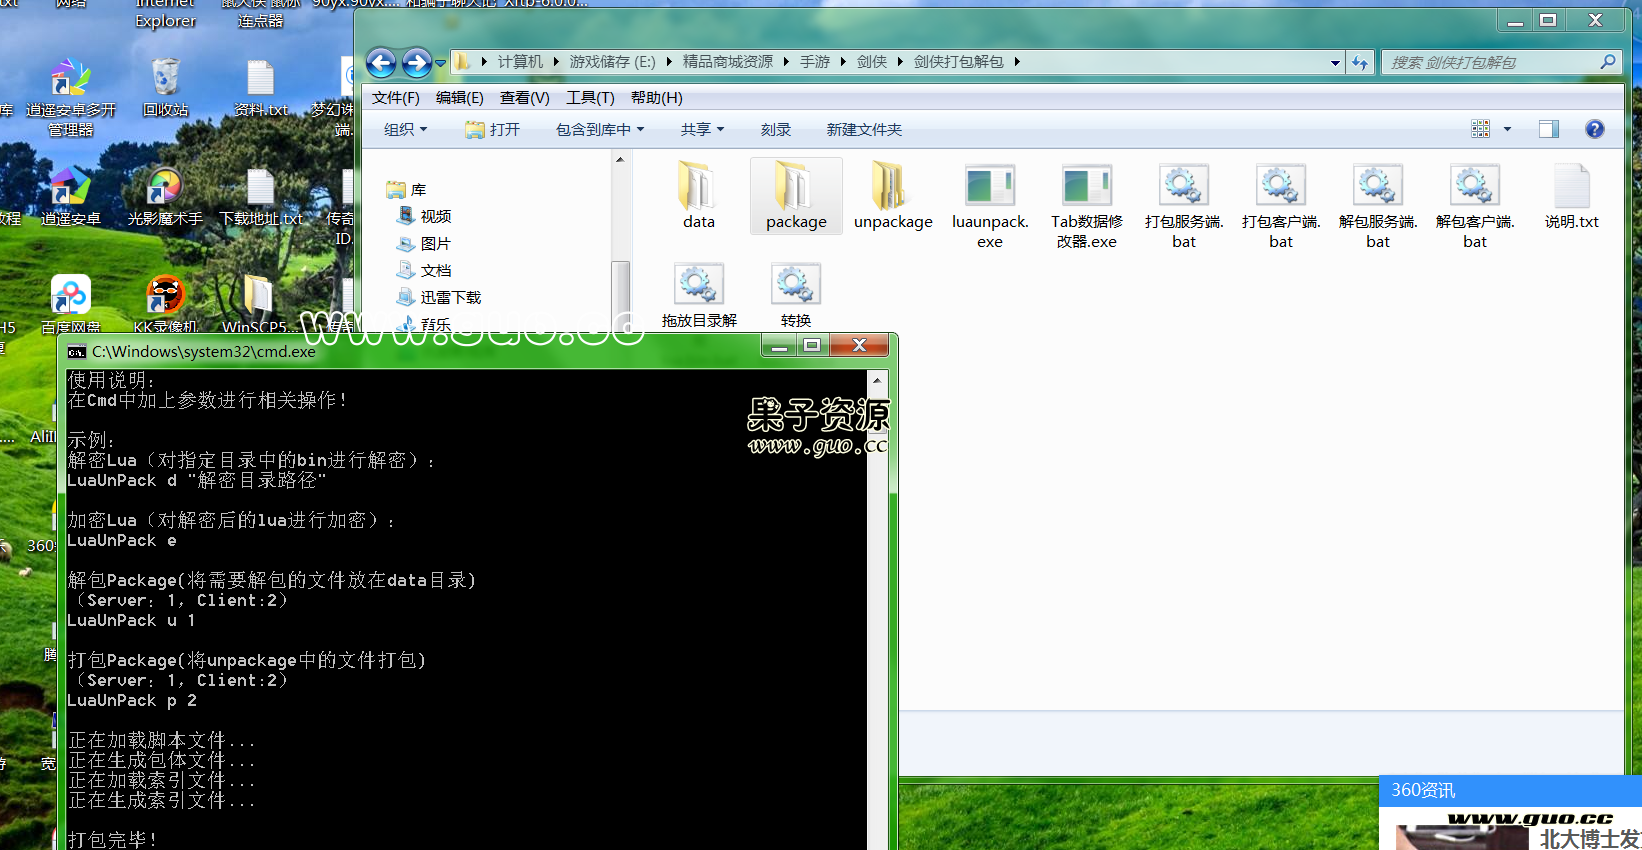
Task: Click the 刻录 toolbar button
Action: coord(775,129)
